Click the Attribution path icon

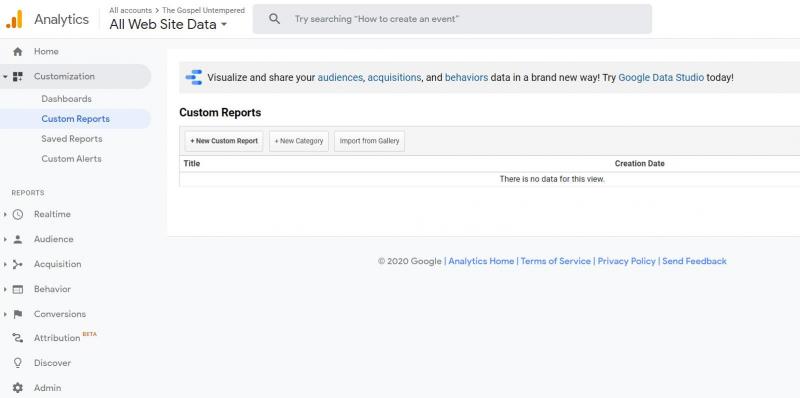pyautogui.click(x=18, y=338)
